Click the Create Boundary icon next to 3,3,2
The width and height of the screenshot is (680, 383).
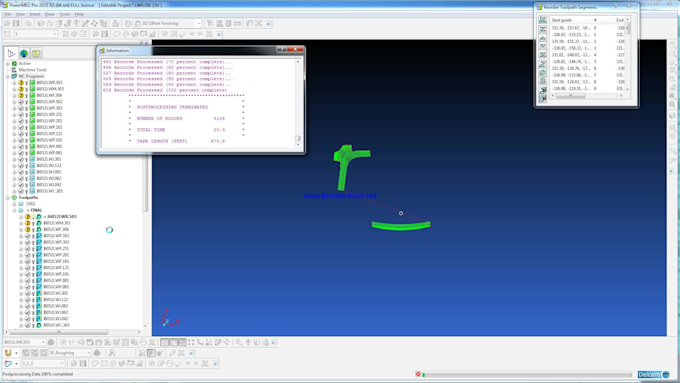pyautogui.click(x=8, y=363)
